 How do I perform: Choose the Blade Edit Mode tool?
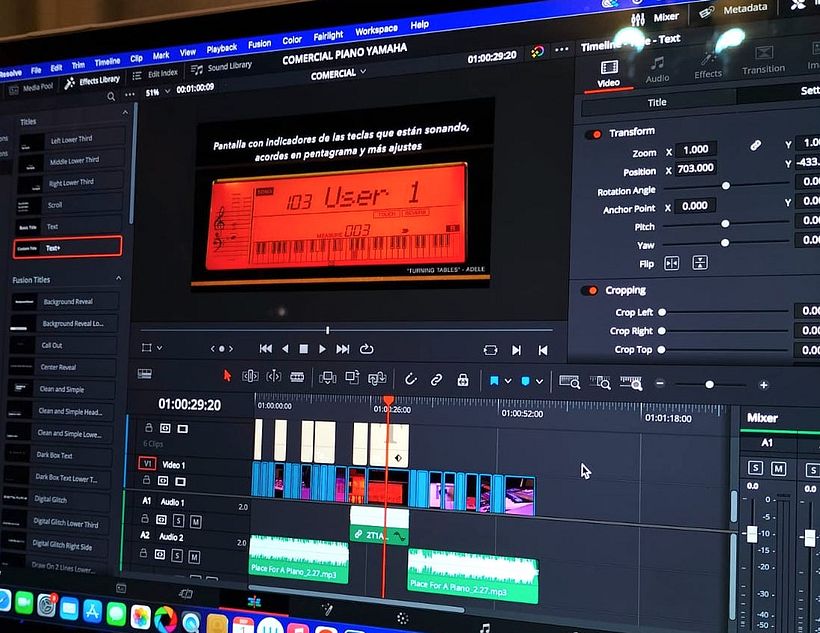point(297,377)
